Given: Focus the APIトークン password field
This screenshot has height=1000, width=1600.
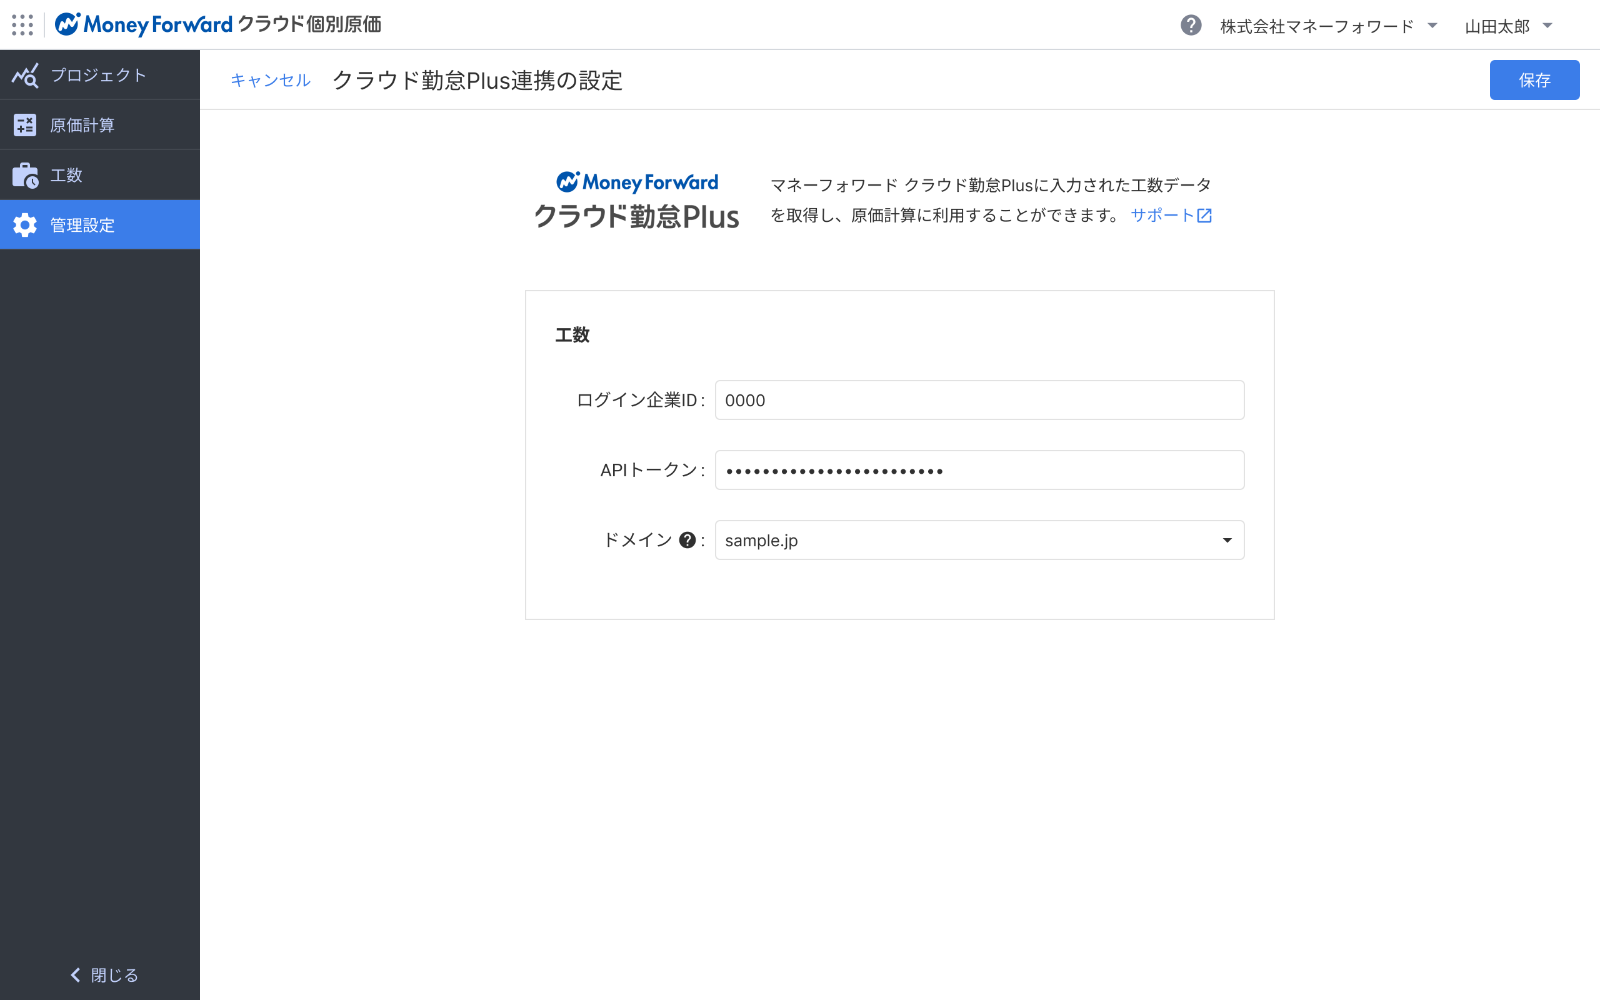Looking at the screenshot, I should 980,470.
